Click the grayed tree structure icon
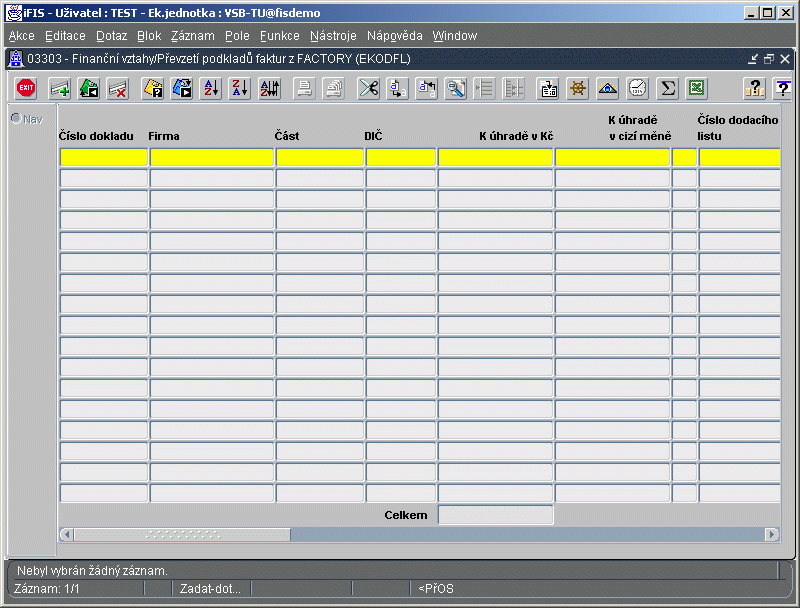 coord(513,88)
